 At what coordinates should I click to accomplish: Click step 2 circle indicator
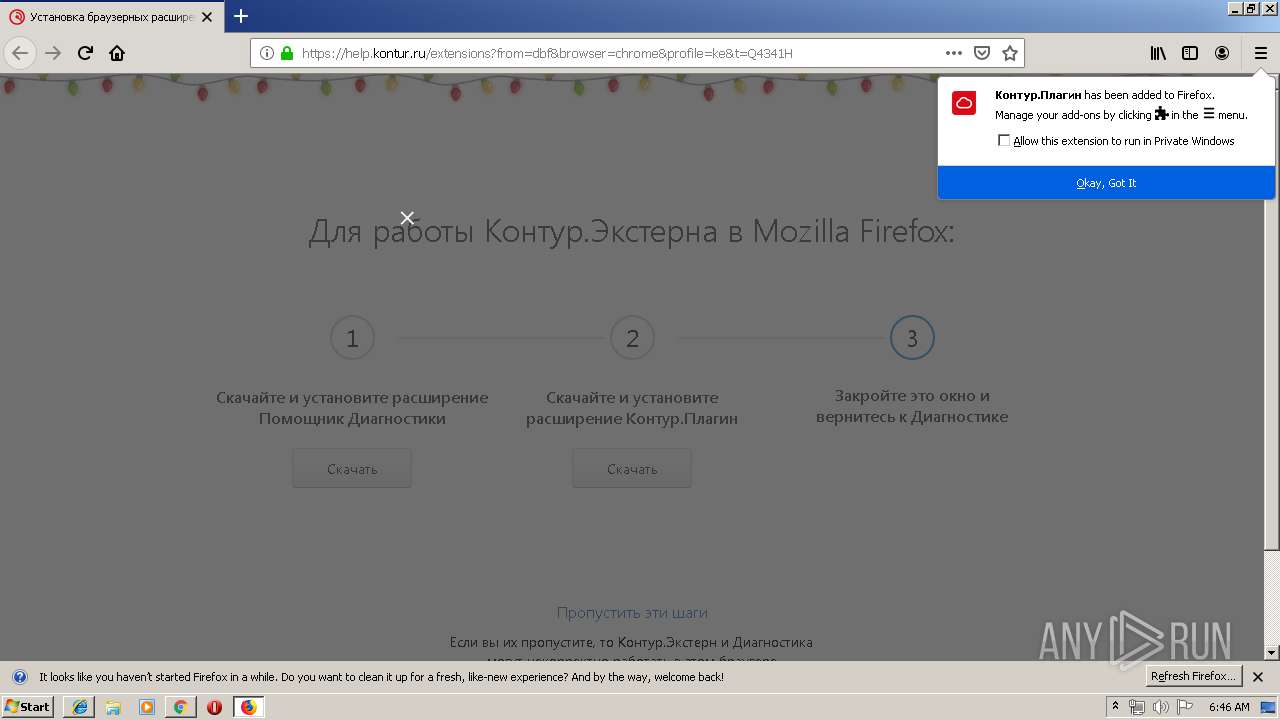point(632,338)
